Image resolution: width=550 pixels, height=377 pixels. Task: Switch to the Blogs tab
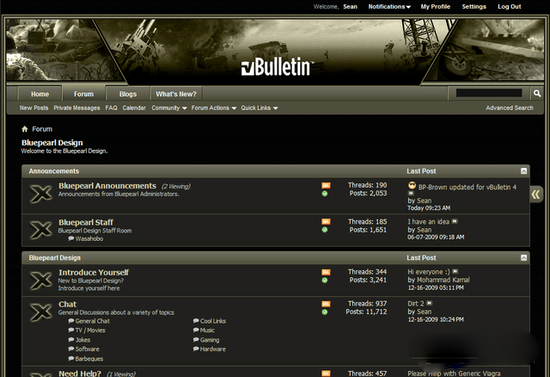[128, 94]
